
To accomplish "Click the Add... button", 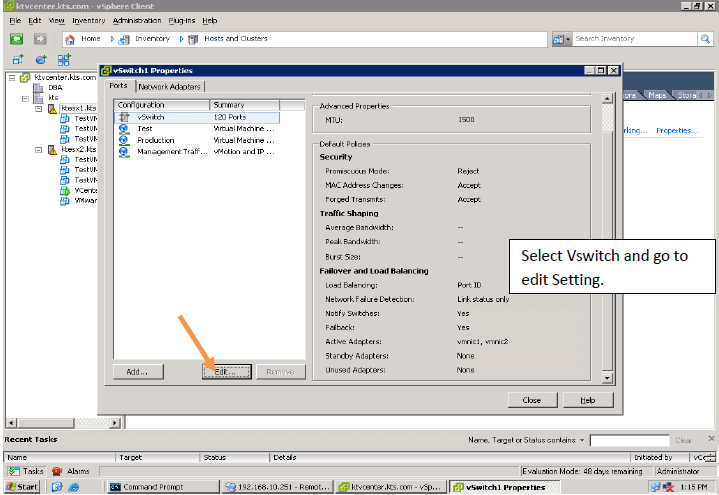I will coord(138,372).
